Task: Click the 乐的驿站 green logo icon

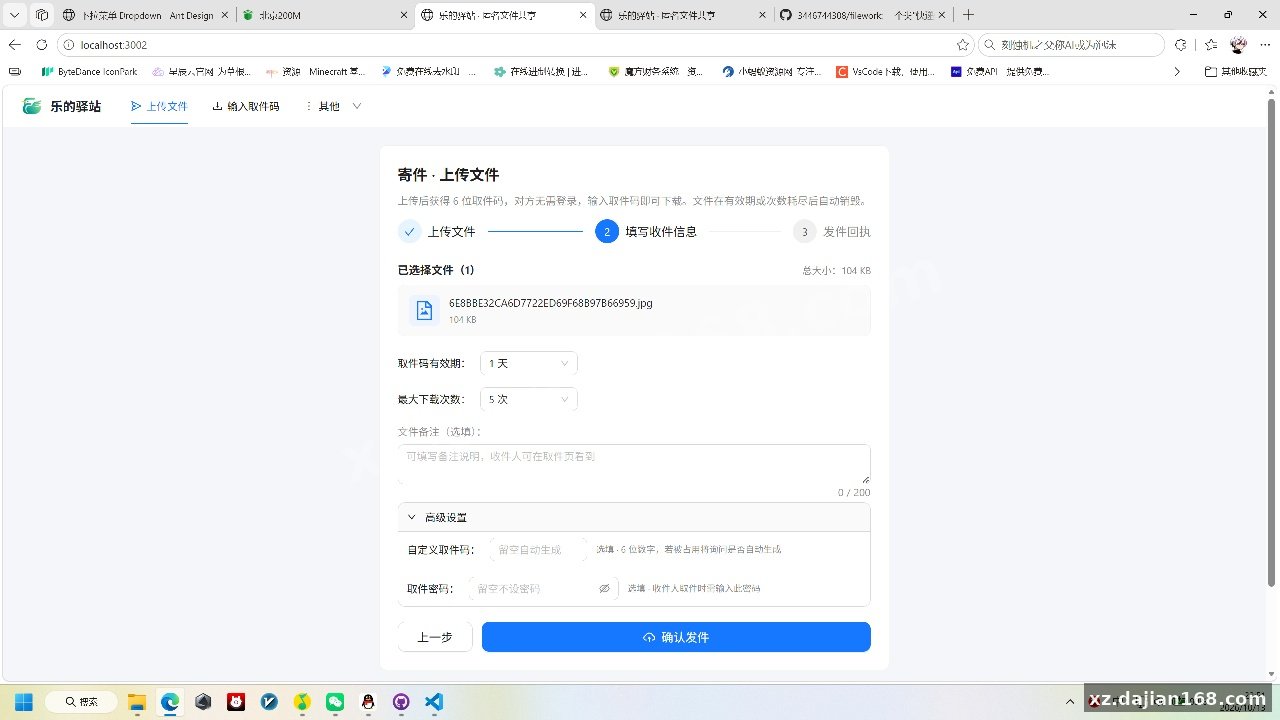Action: click(x=32, y=106)
